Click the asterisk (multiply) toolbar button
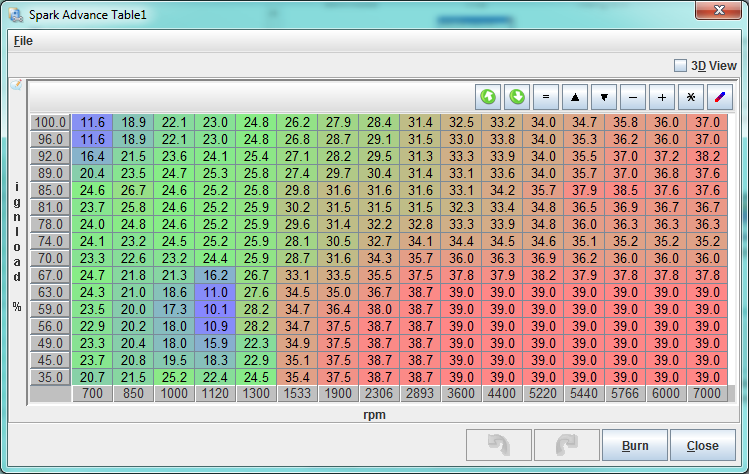Image resolution: width=749 pixels, height=474 pixels. (691, 97)
